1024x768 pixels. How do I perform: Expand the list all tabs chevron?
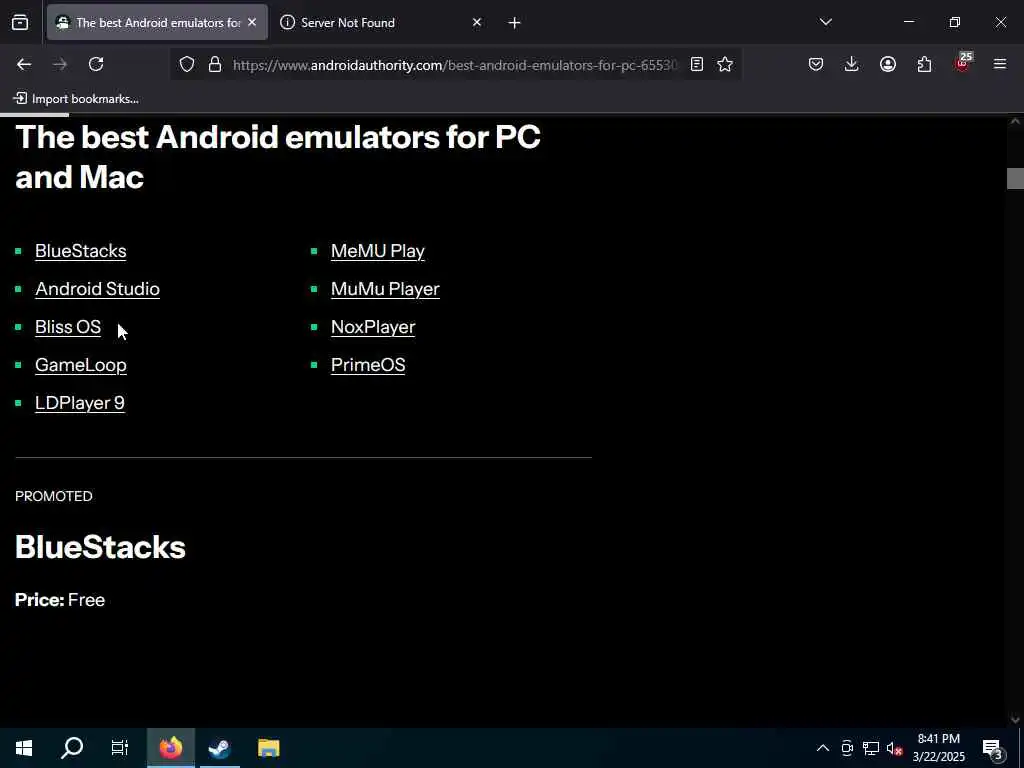[825, 22]
